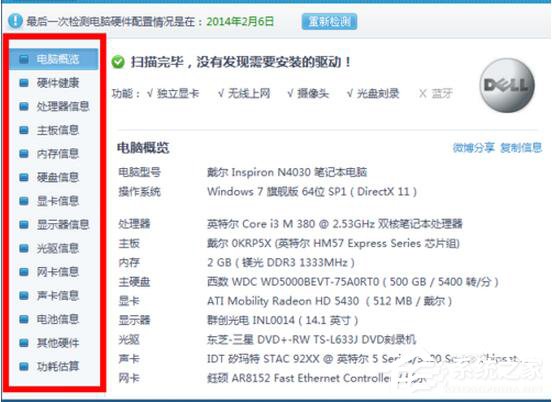Click the 主板信息 sidebar icon

(24, 130)
